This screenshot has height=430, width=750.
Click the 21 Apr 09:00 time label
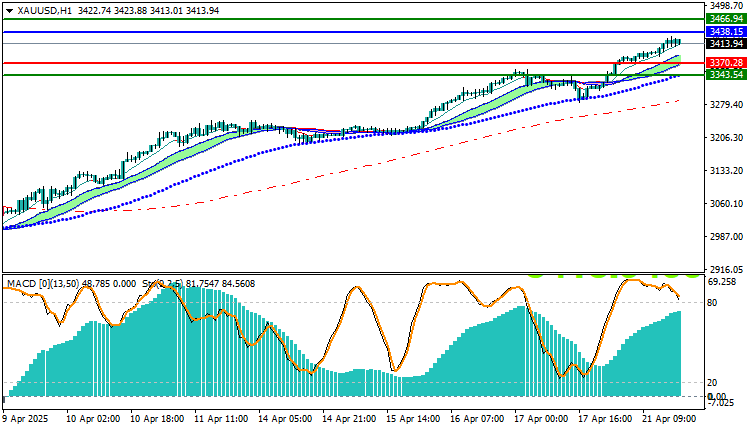tap(669, 419)
